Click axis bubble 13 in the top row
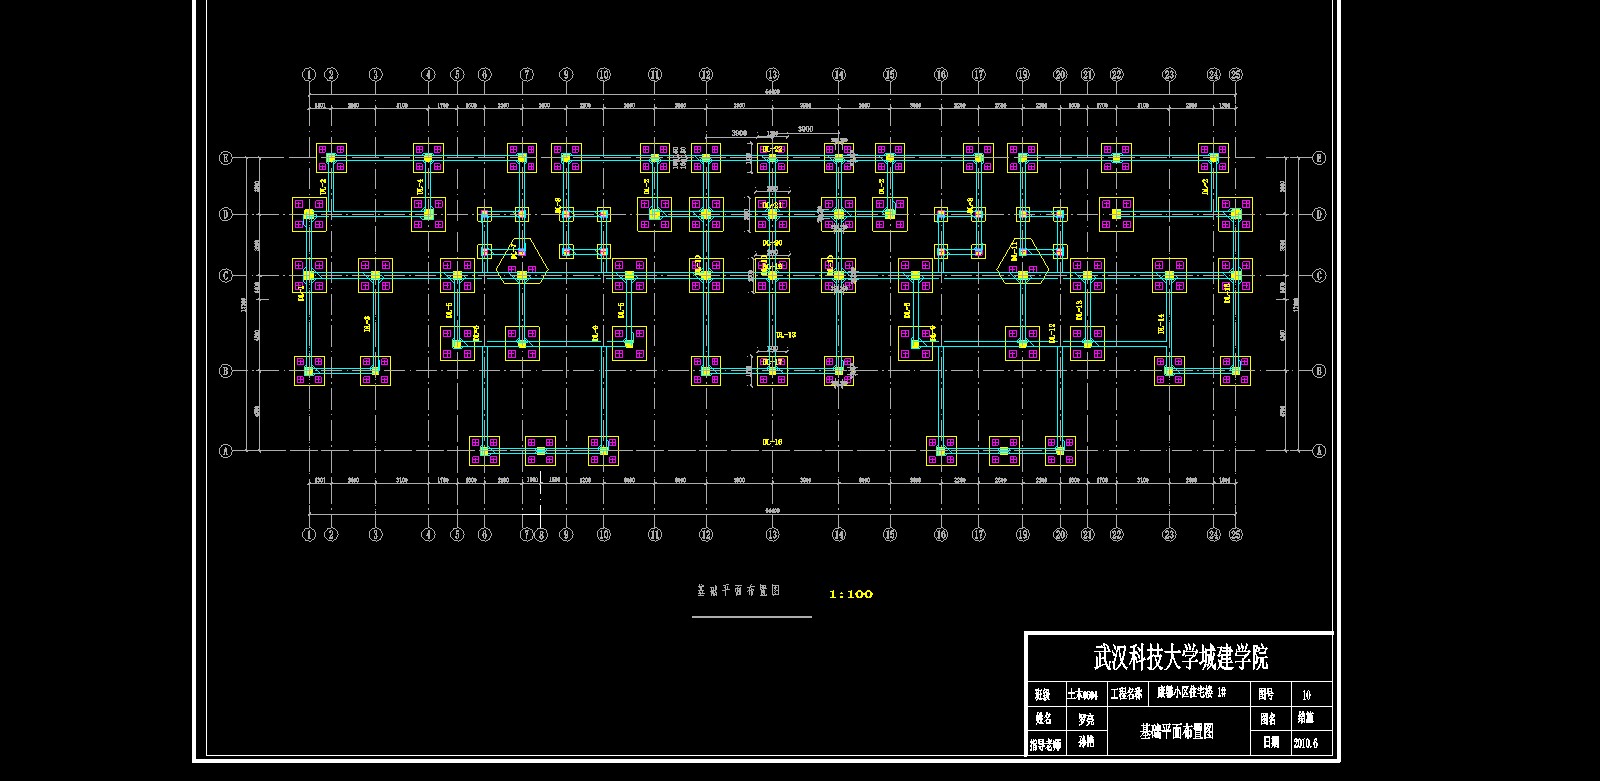The height and width of the screenshot is (781, 1600). (x=772, y=75)
